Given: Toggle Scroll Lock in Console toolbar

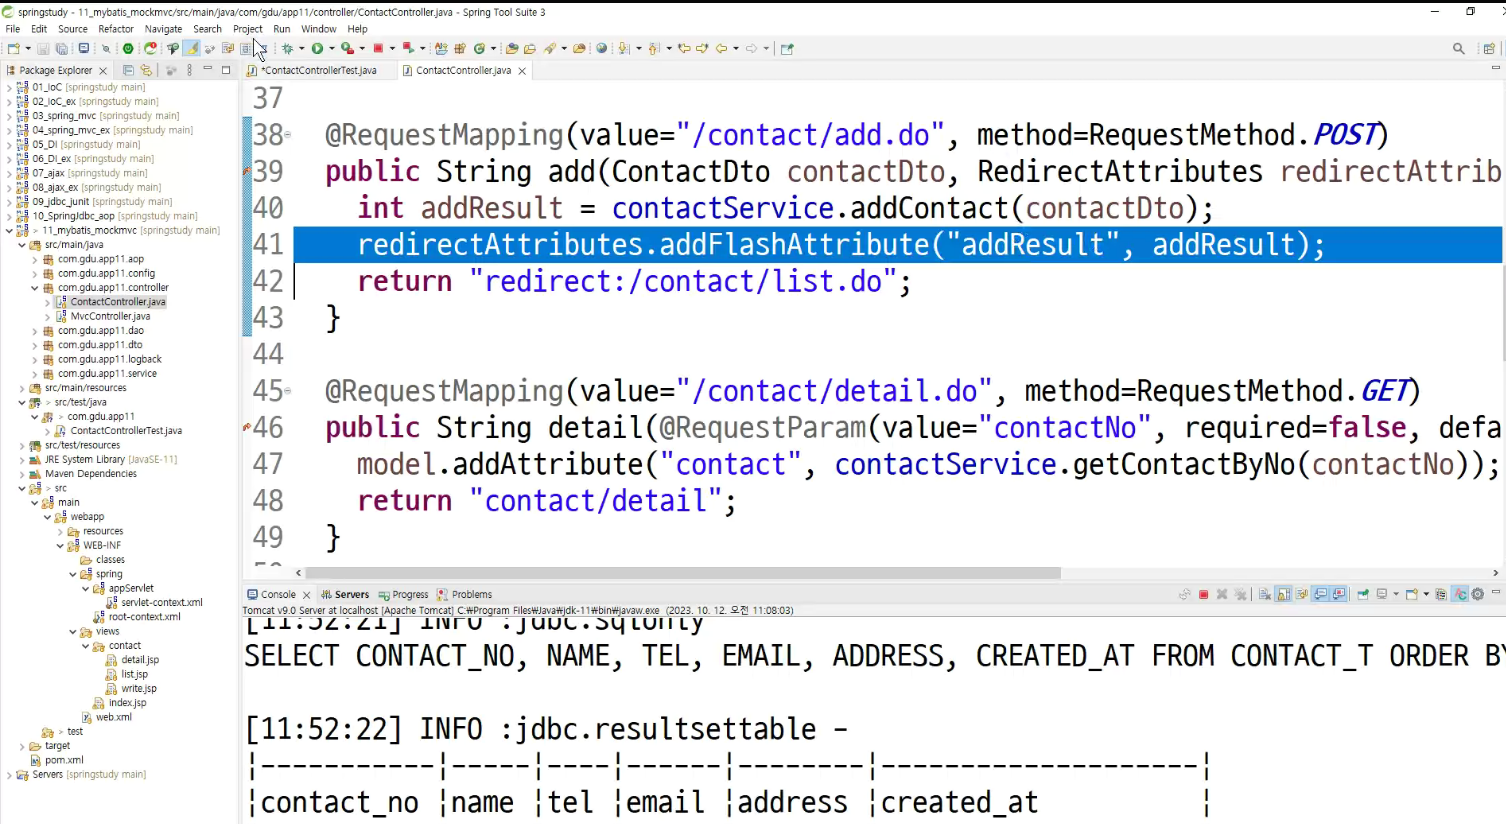Looking at the screenshot, I should point(1283,594).
